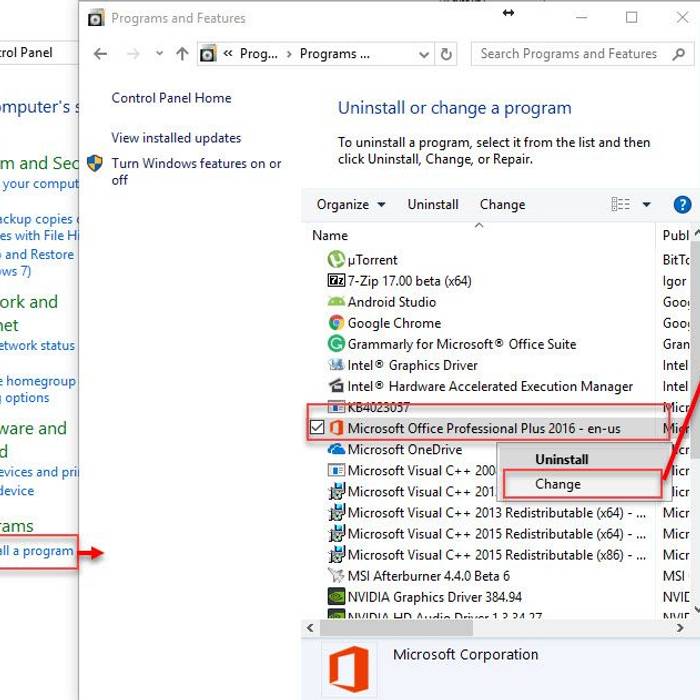The height and width of the screenshot is (700, 700).
Task: Expand the address bar history dropdown
Action: click(x=423, y=54)
